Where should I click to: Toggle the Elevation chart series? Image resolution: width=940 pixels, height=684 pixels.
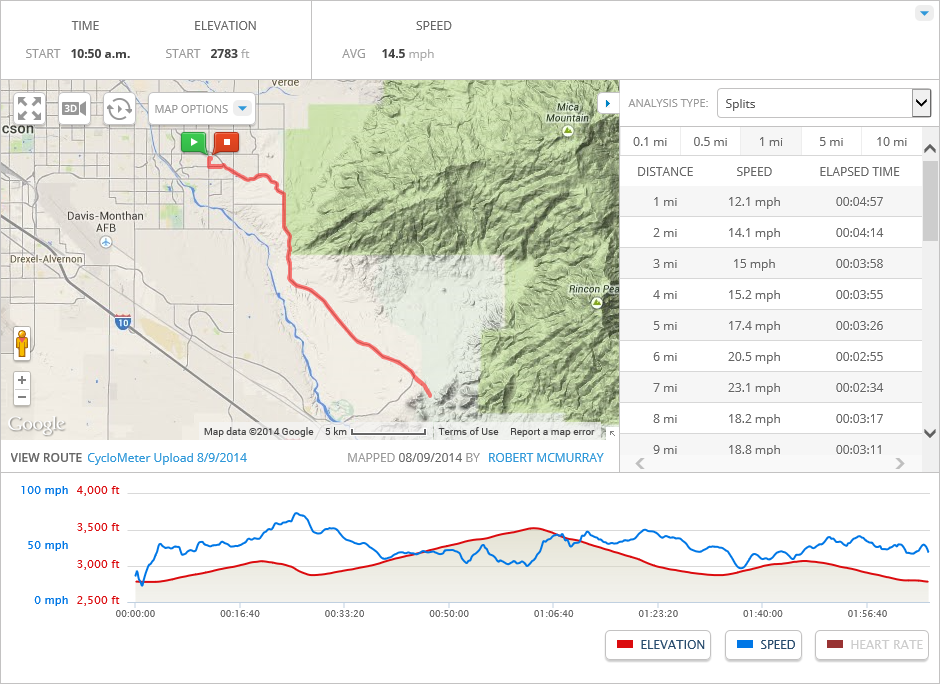(660, 645)
